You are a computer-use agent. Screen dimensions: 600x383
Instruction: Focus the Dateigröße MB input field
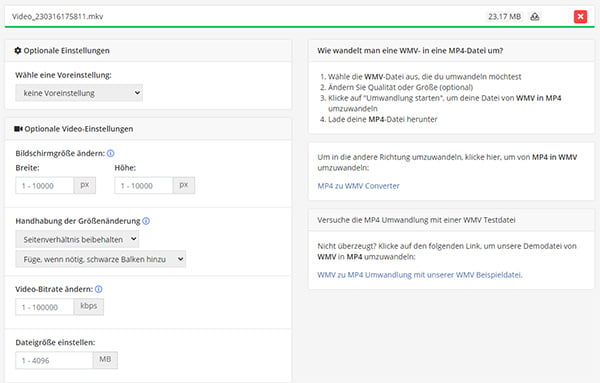[x=54, y=360]
